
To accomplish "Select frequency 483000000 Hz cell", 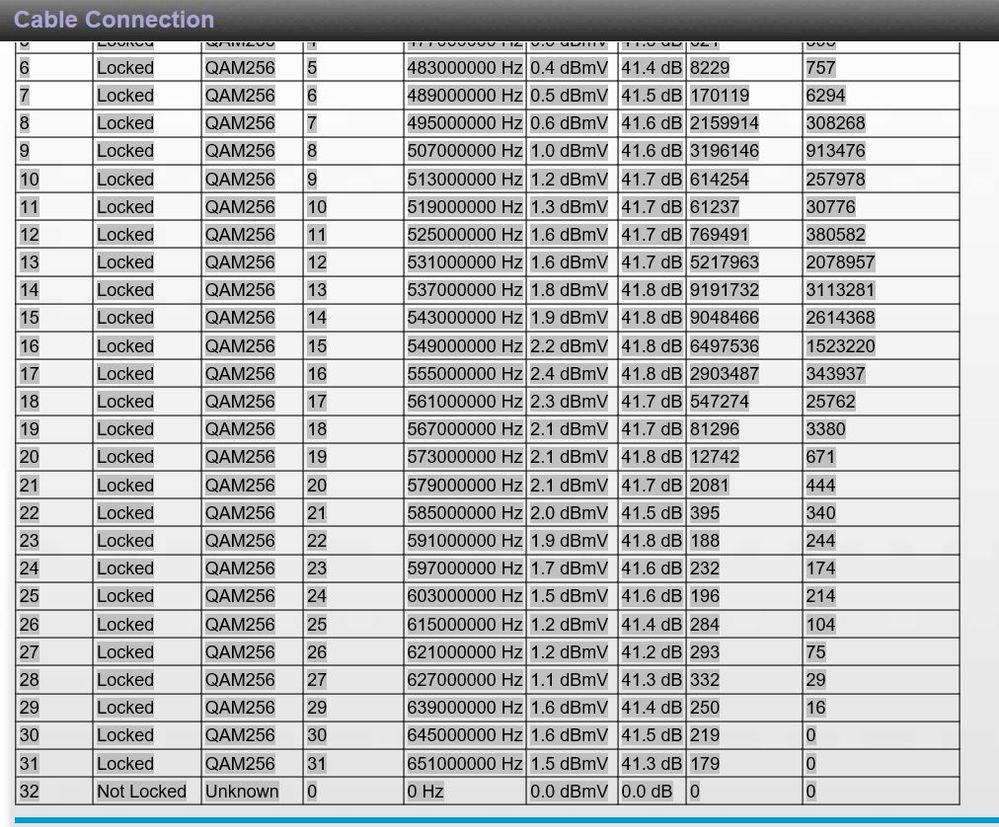I will click(465, 68).
